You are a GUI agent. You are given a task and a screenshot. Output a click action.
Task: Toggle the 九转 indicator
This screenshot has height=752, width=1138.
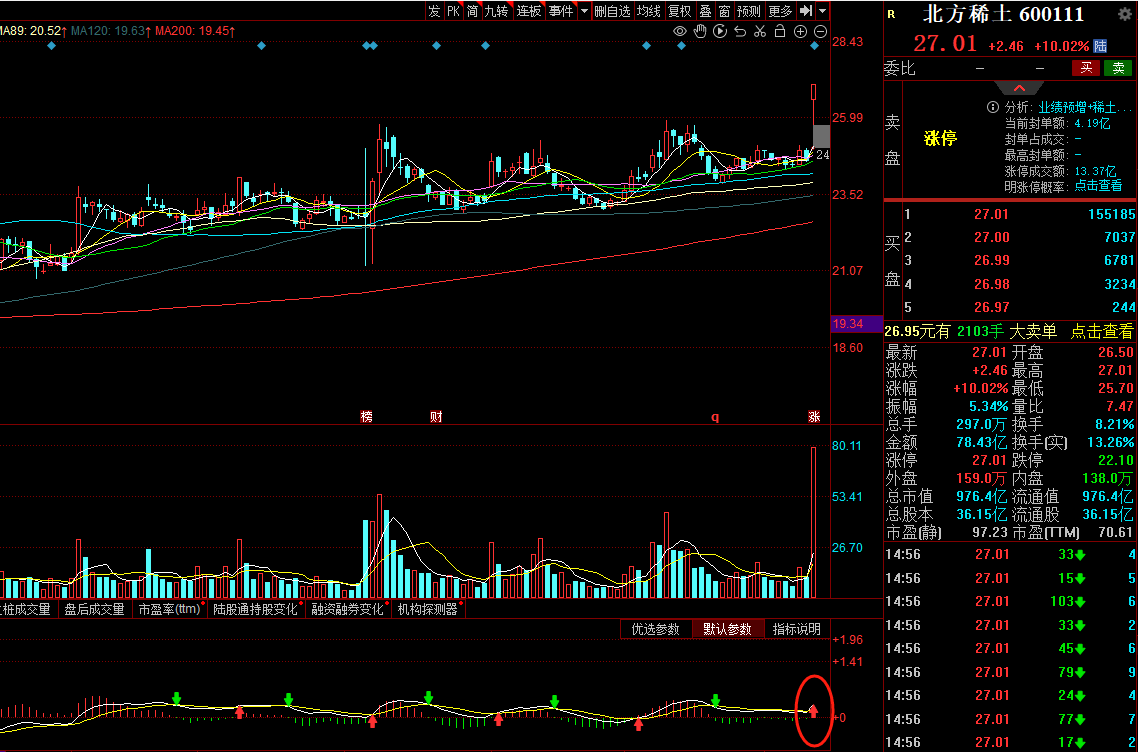pyautogui.click(x=497, y=11)
